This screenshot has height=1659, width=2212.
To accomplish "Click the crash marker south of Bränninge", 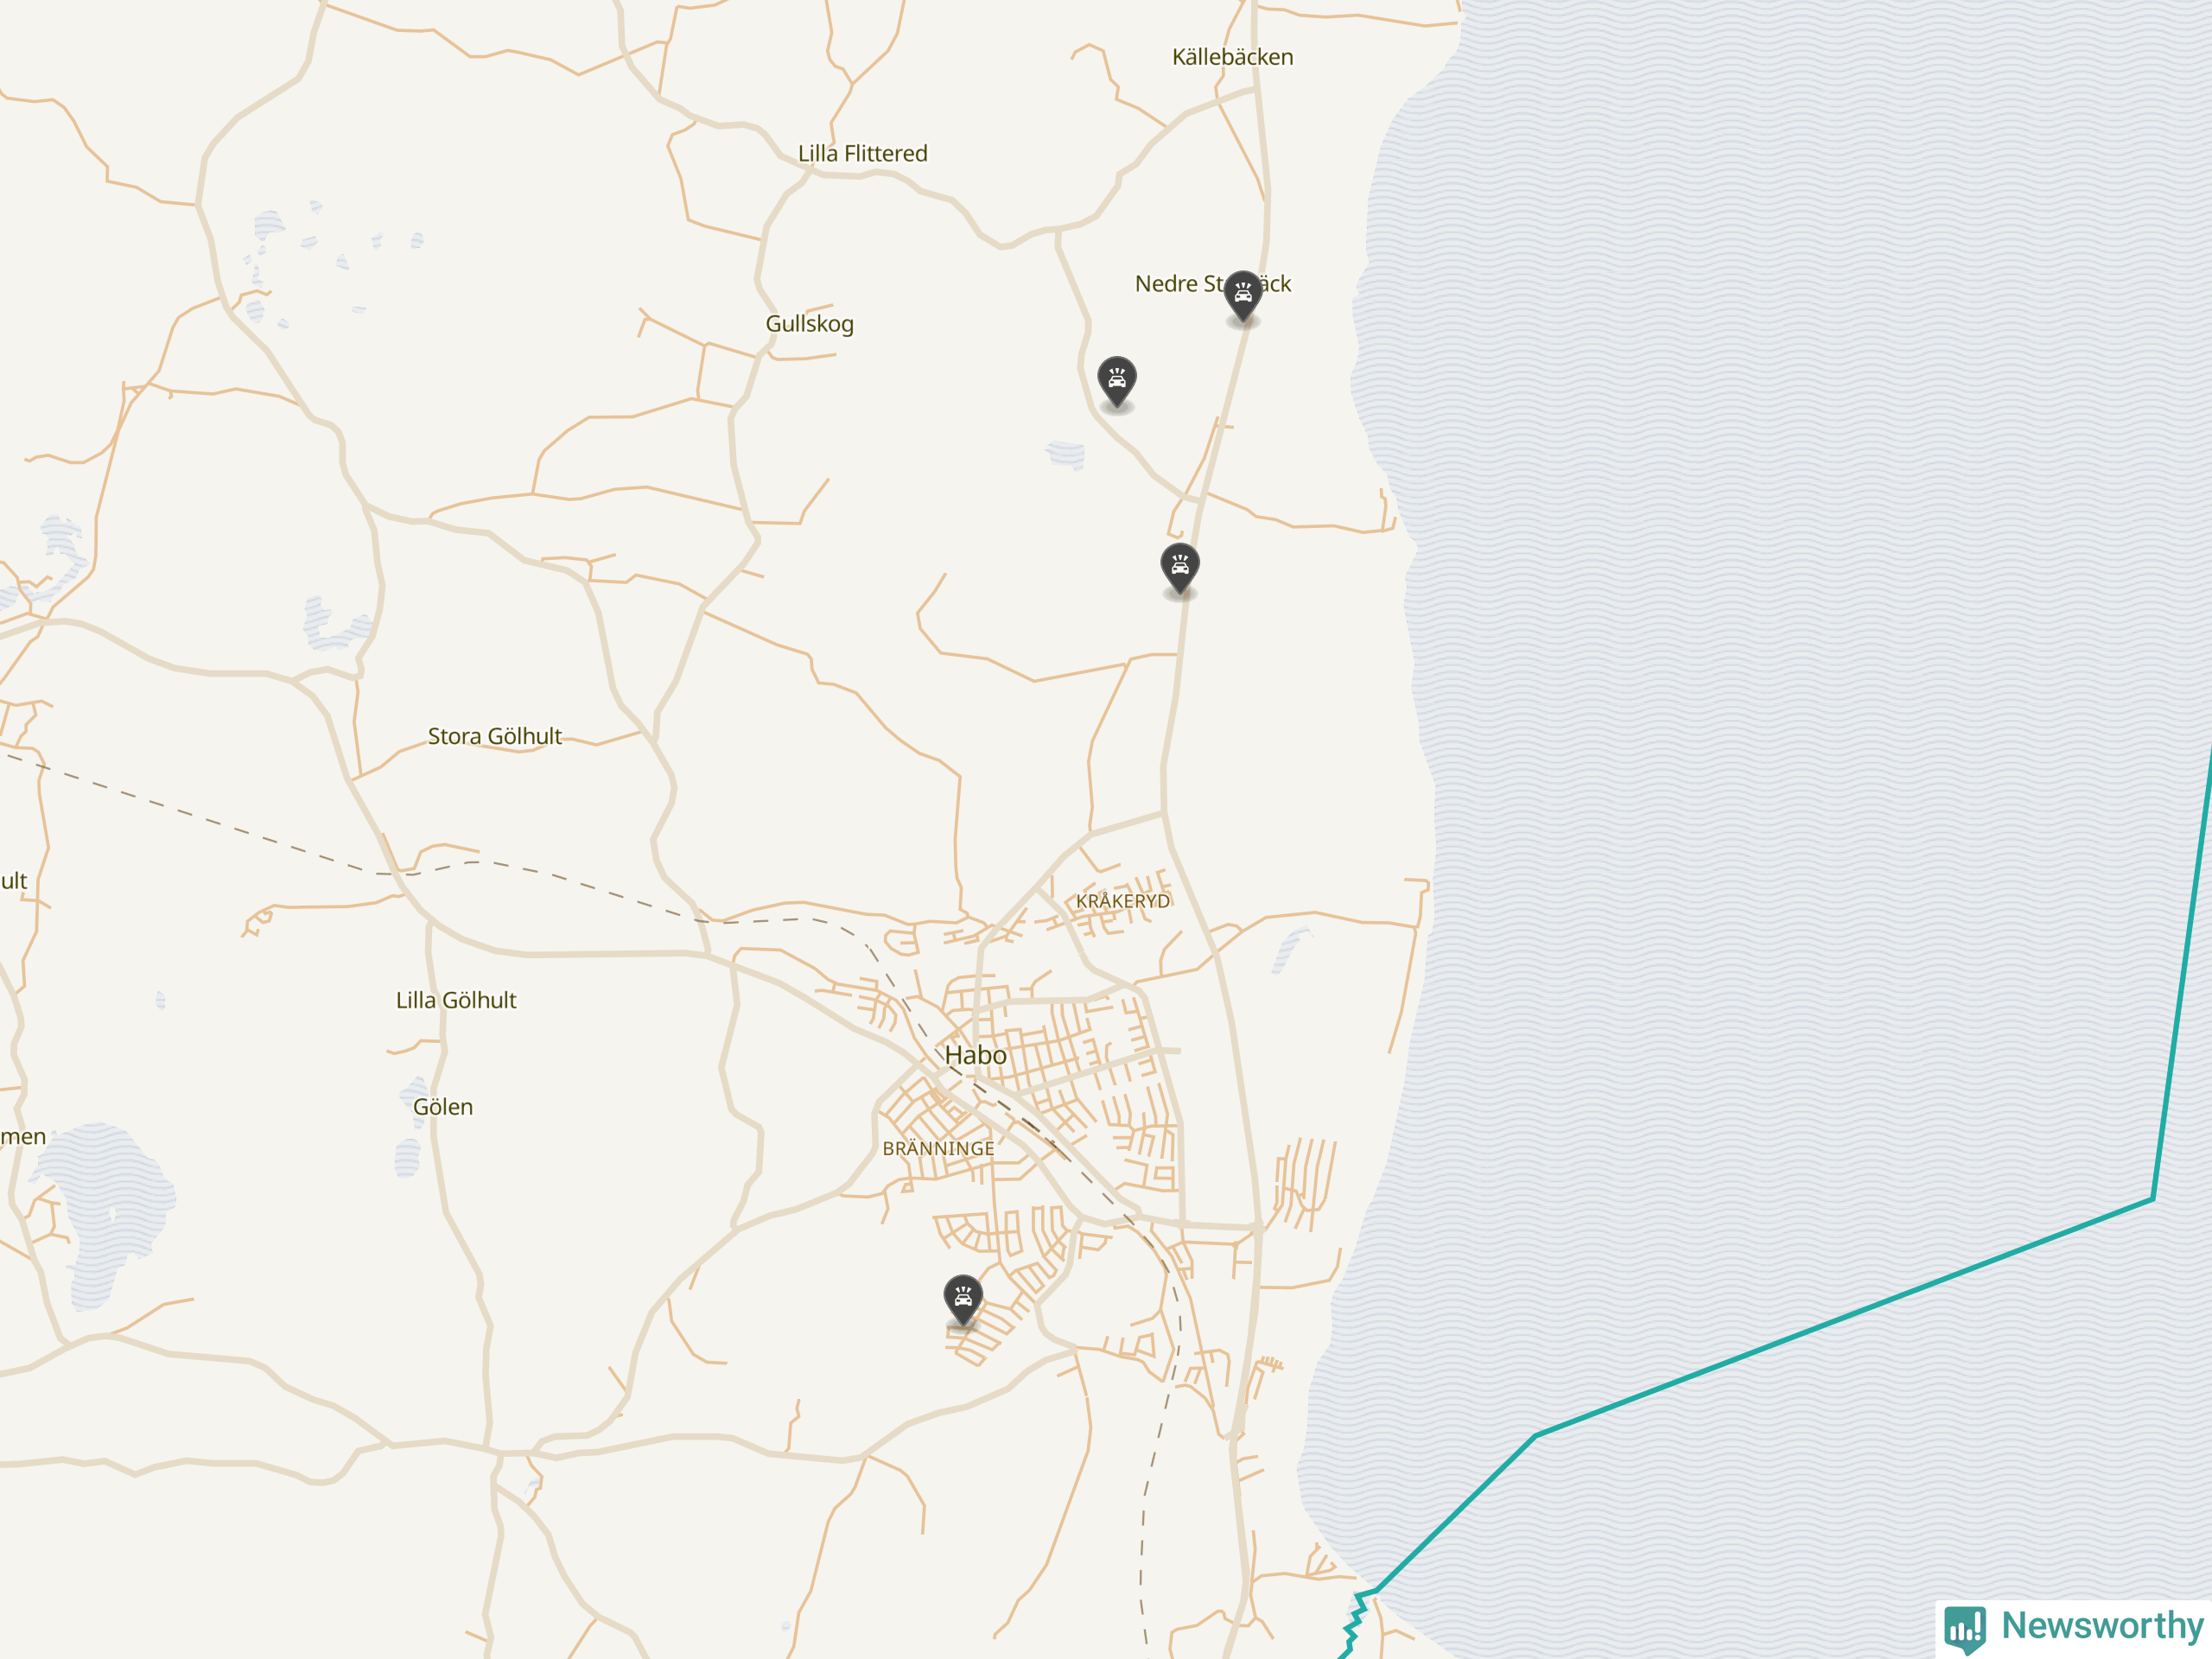I will point(962,1298).
